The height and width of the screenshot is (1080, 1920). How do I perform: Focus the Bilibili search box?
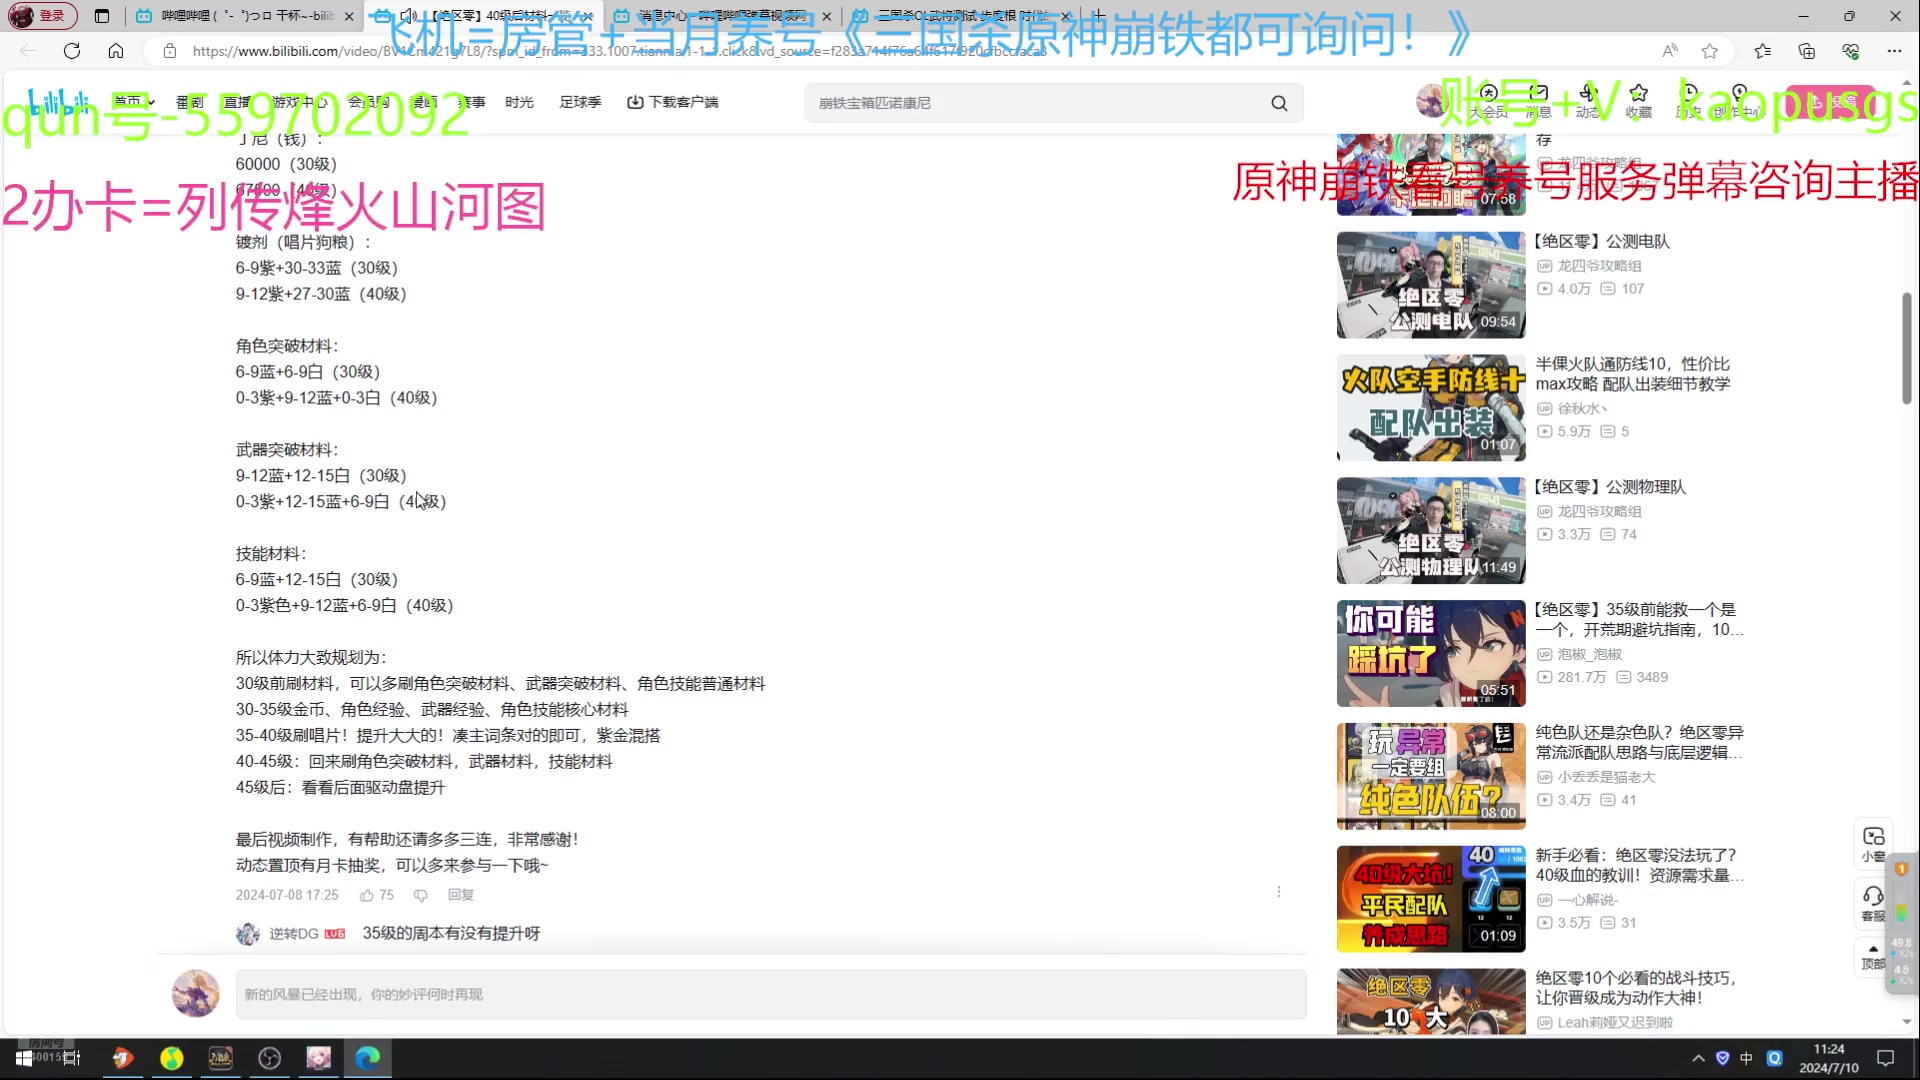[x=1035, y=103]
